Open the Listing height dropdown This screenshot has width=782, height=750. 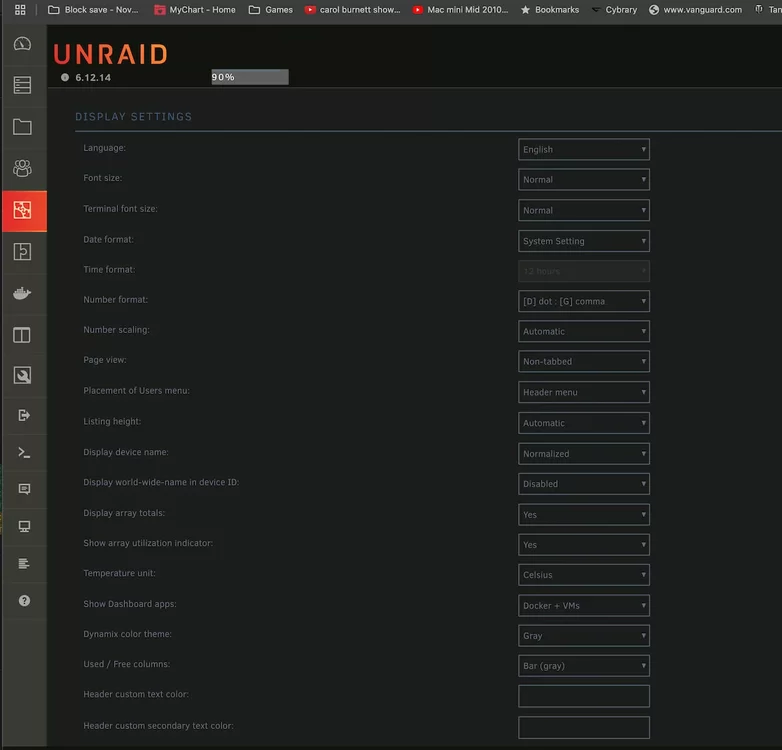(x=584, y=423)
